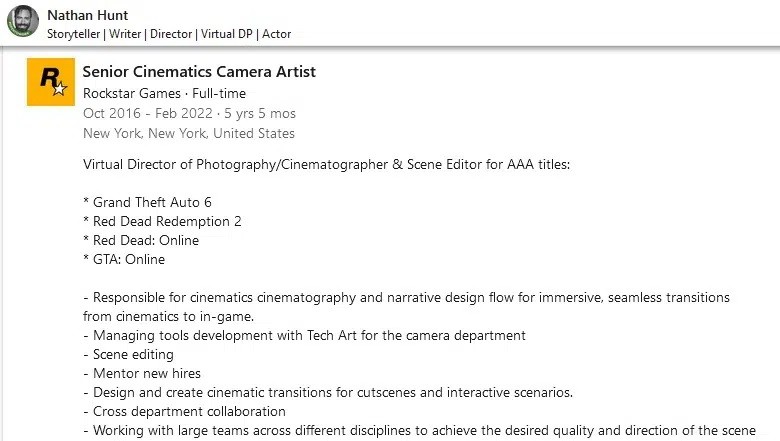The height and width of the screenshot is (441, 780).
Task: Click the Red Dead Redemption 2 entry
Action: coord(162,221)
